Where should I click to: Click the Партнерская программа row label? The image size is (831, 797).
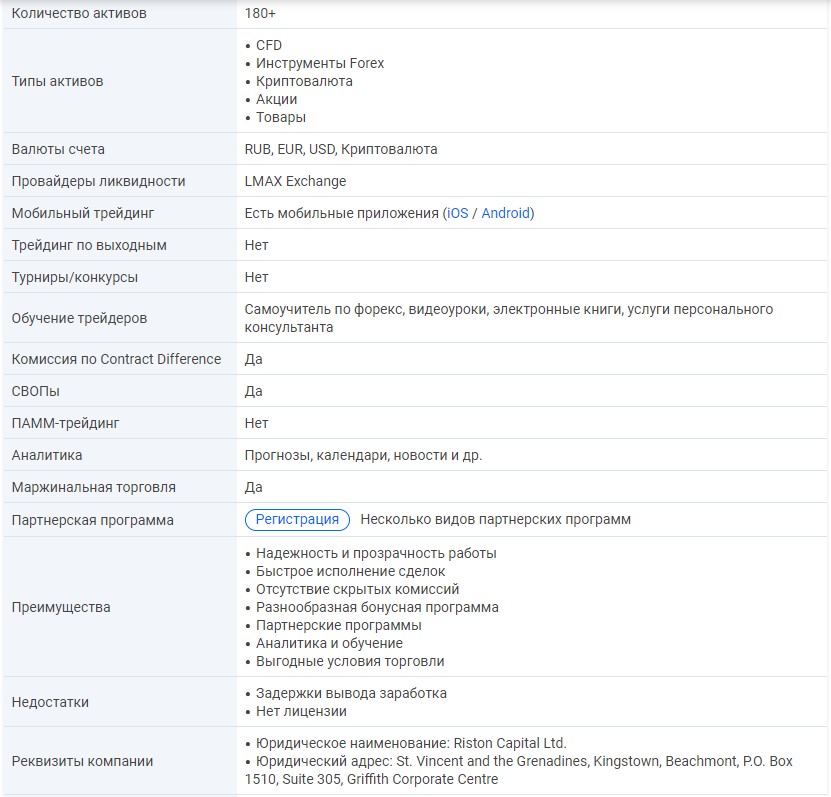click(92, 520)
